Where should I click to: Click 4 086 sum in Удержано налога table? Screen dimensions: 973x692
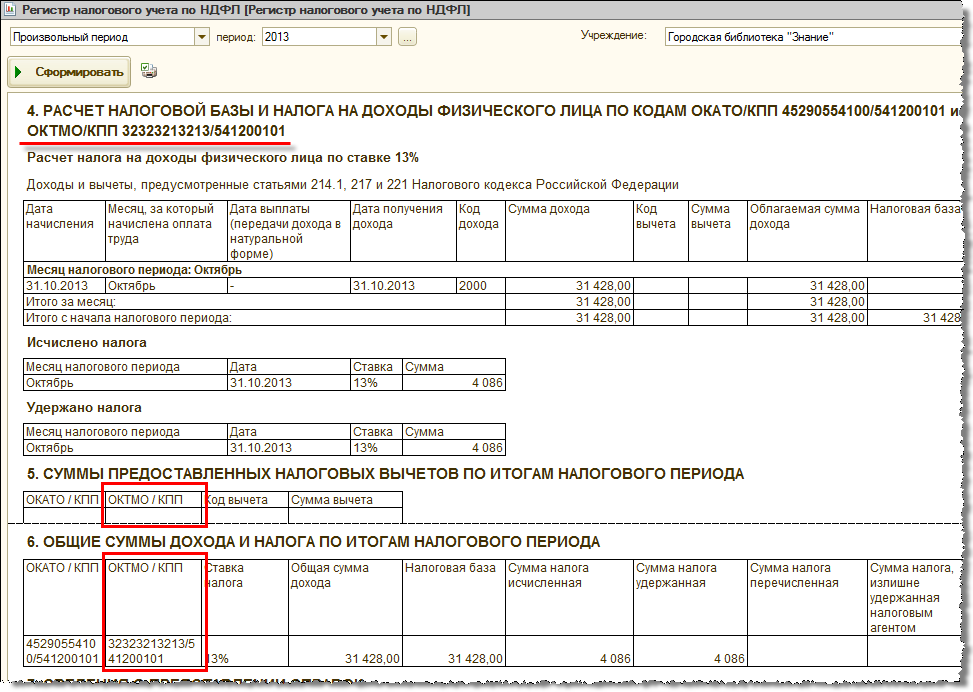pos(454,448)
